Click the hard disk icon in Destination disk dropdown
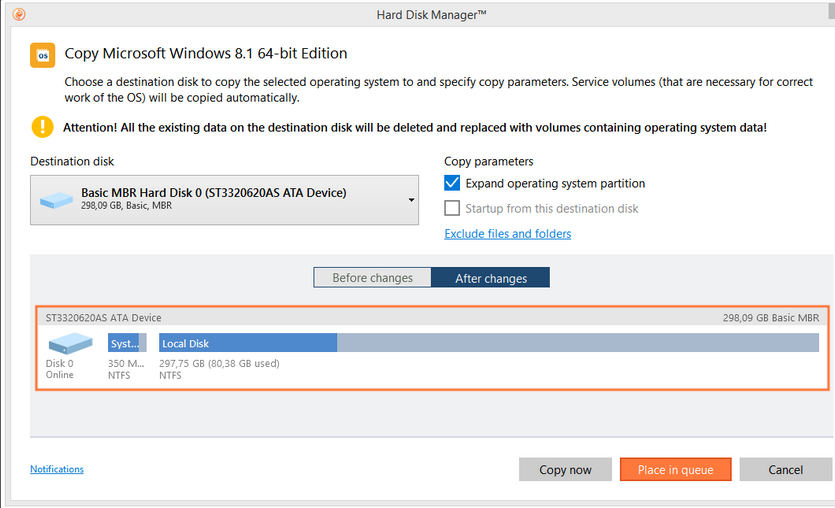The width and height of the screenshot is (835, 508). 56,200
